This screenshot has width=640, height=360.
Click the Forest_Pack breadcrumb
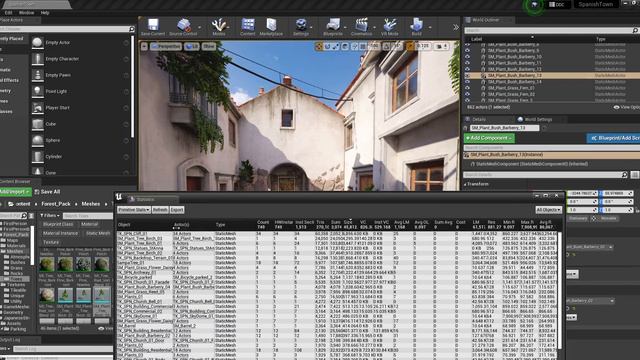pos(56,204)
